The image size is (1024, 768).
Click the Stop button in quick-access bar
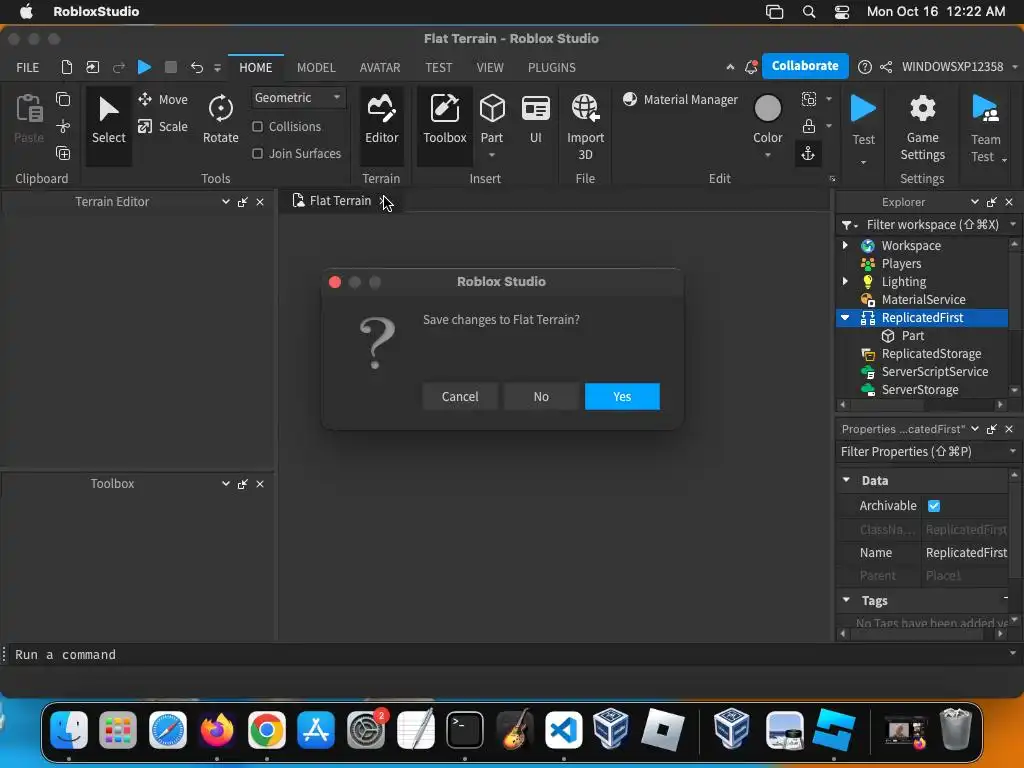tap(170, 67)
